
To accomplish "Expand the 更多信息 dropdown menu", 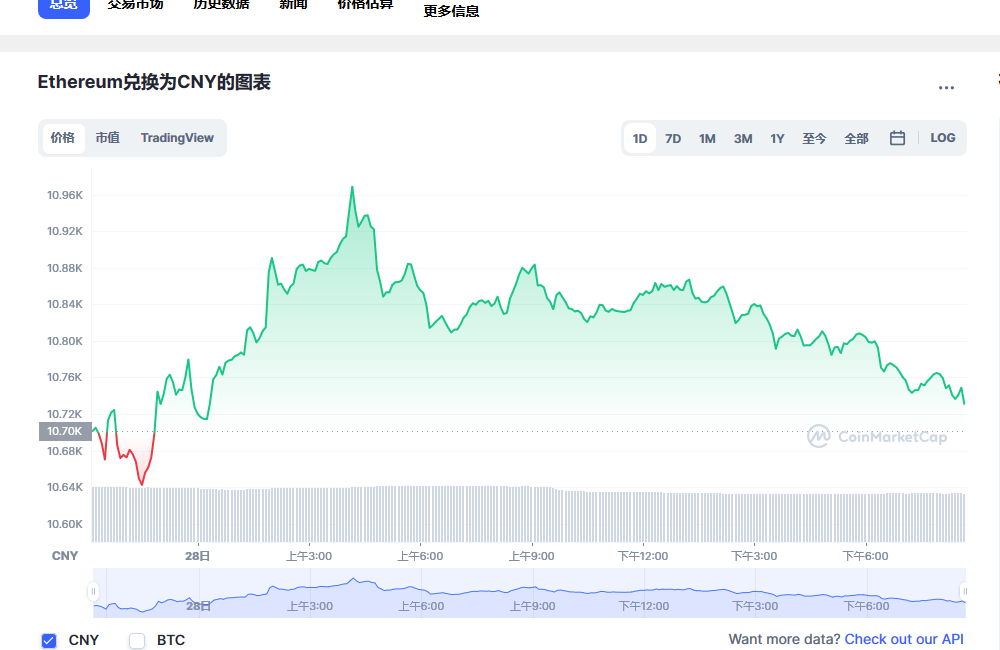I will [x=451, y=11].
